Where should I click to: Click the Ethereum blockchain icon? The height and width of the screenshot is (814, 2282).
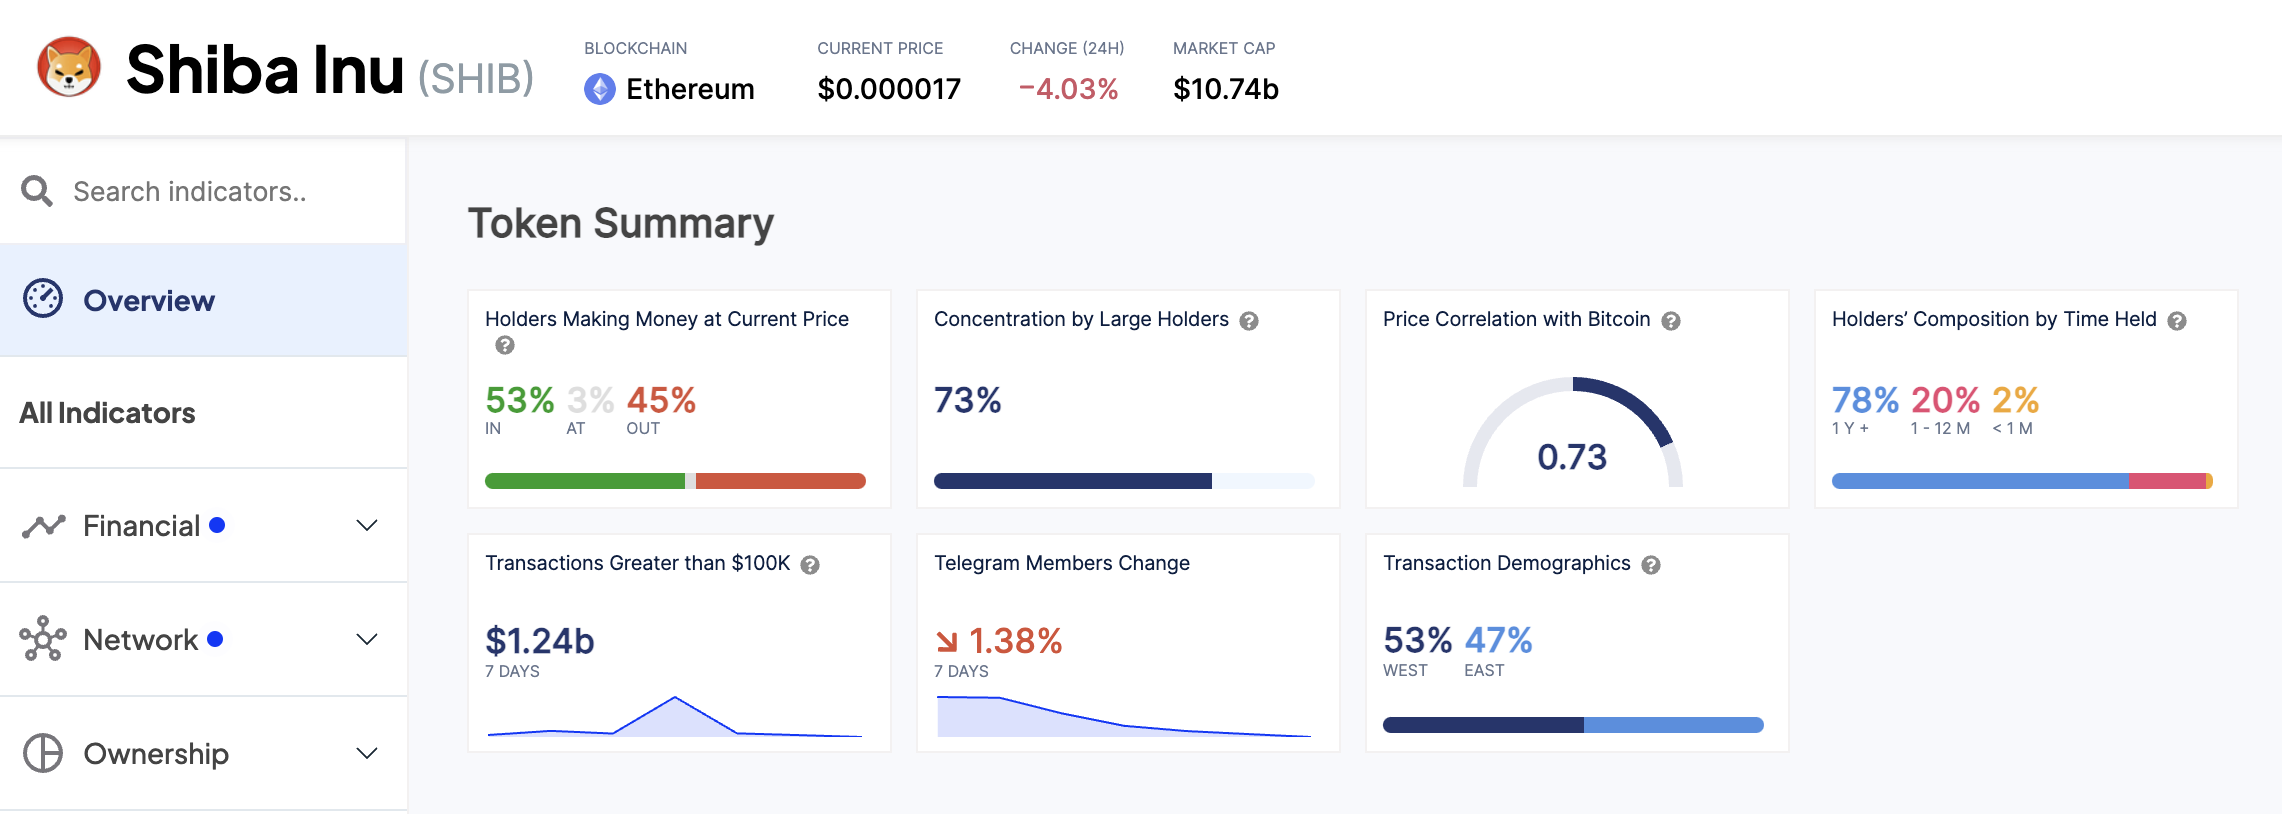coord(600,89)
